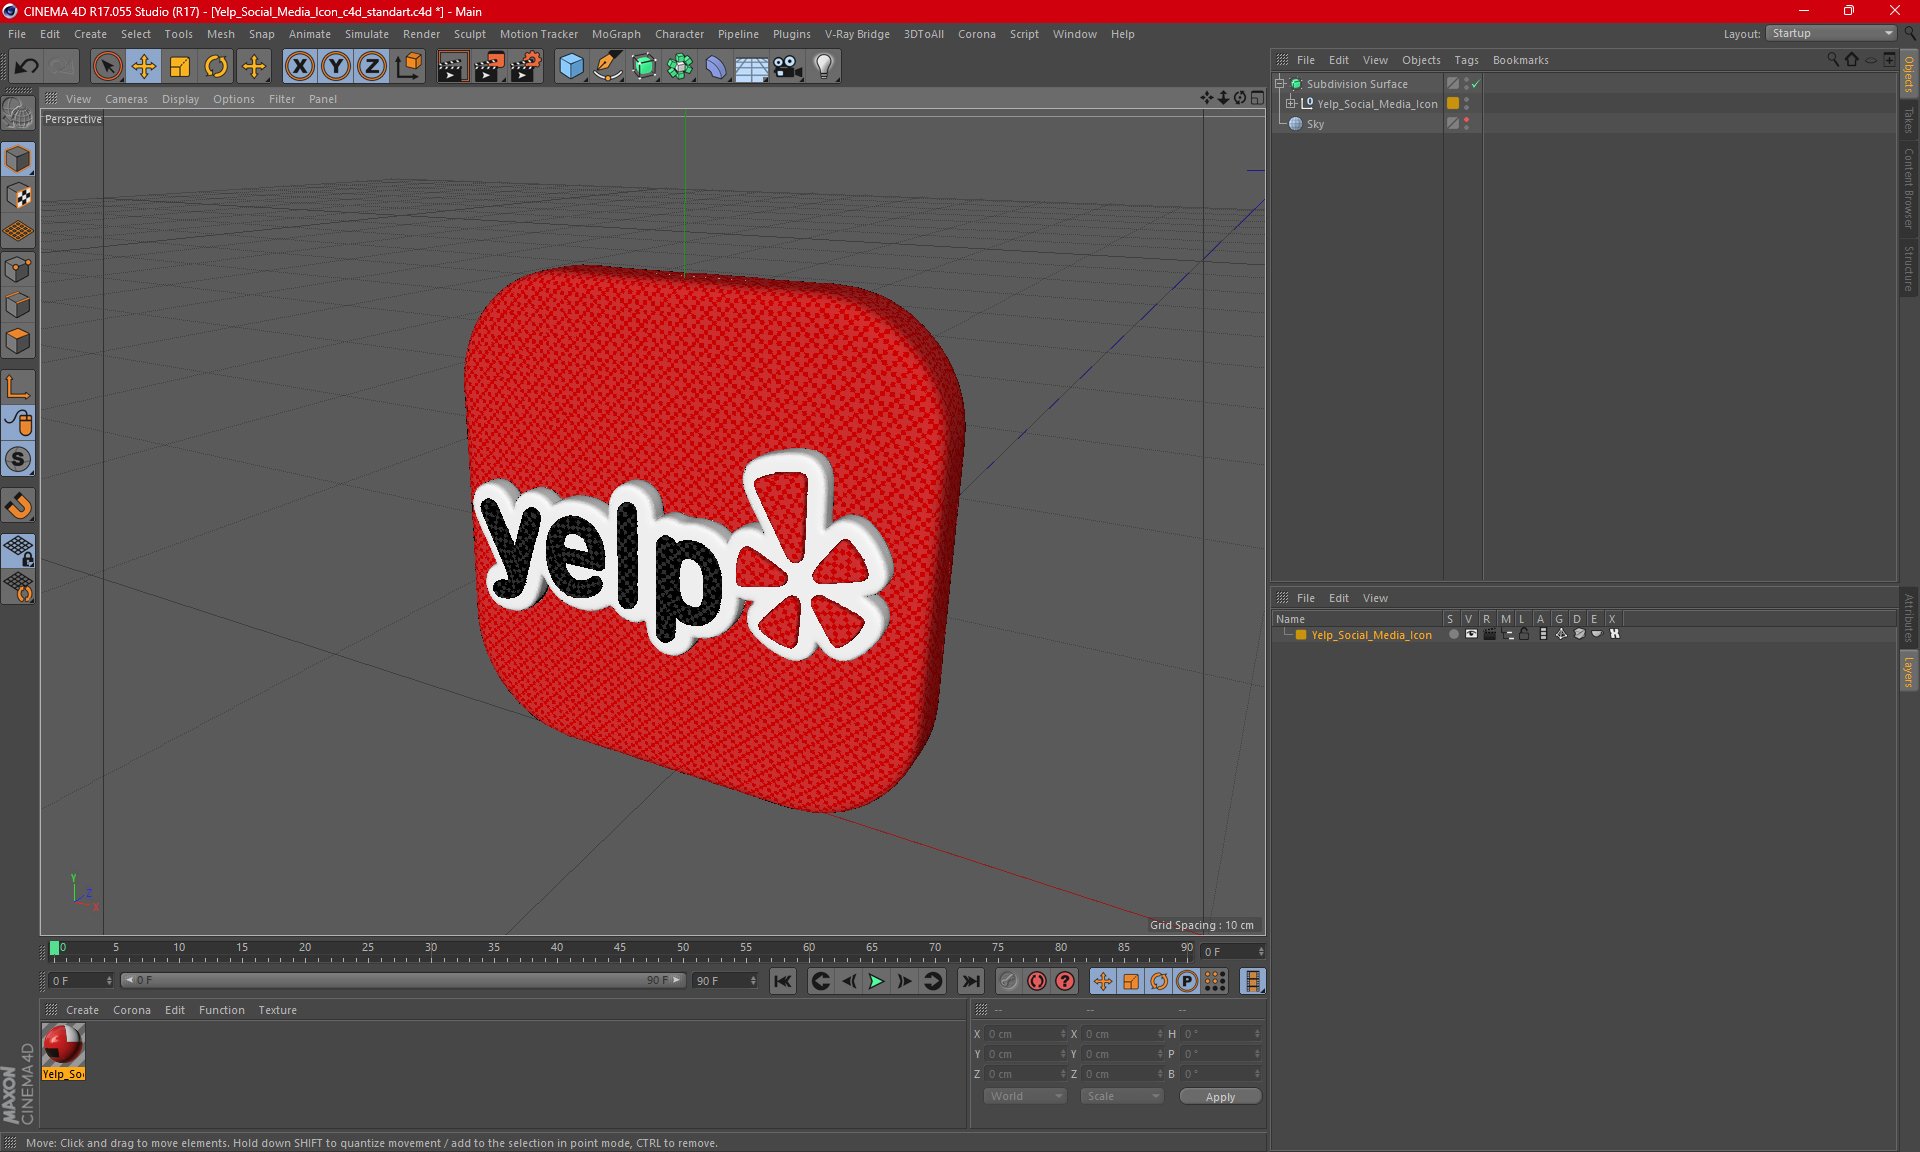
Task: Activate the Scale tool
Action: (180, 66)
